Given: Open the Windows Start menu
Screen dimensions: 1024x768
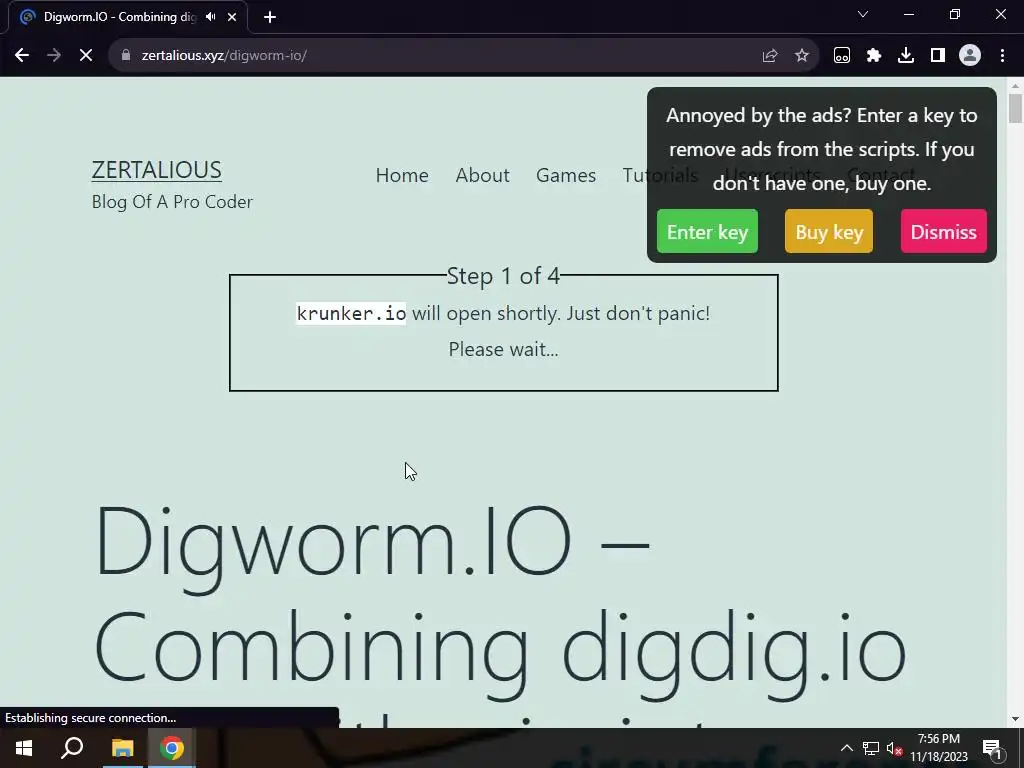Looking at the screenshot, I should tap(24, 748).
